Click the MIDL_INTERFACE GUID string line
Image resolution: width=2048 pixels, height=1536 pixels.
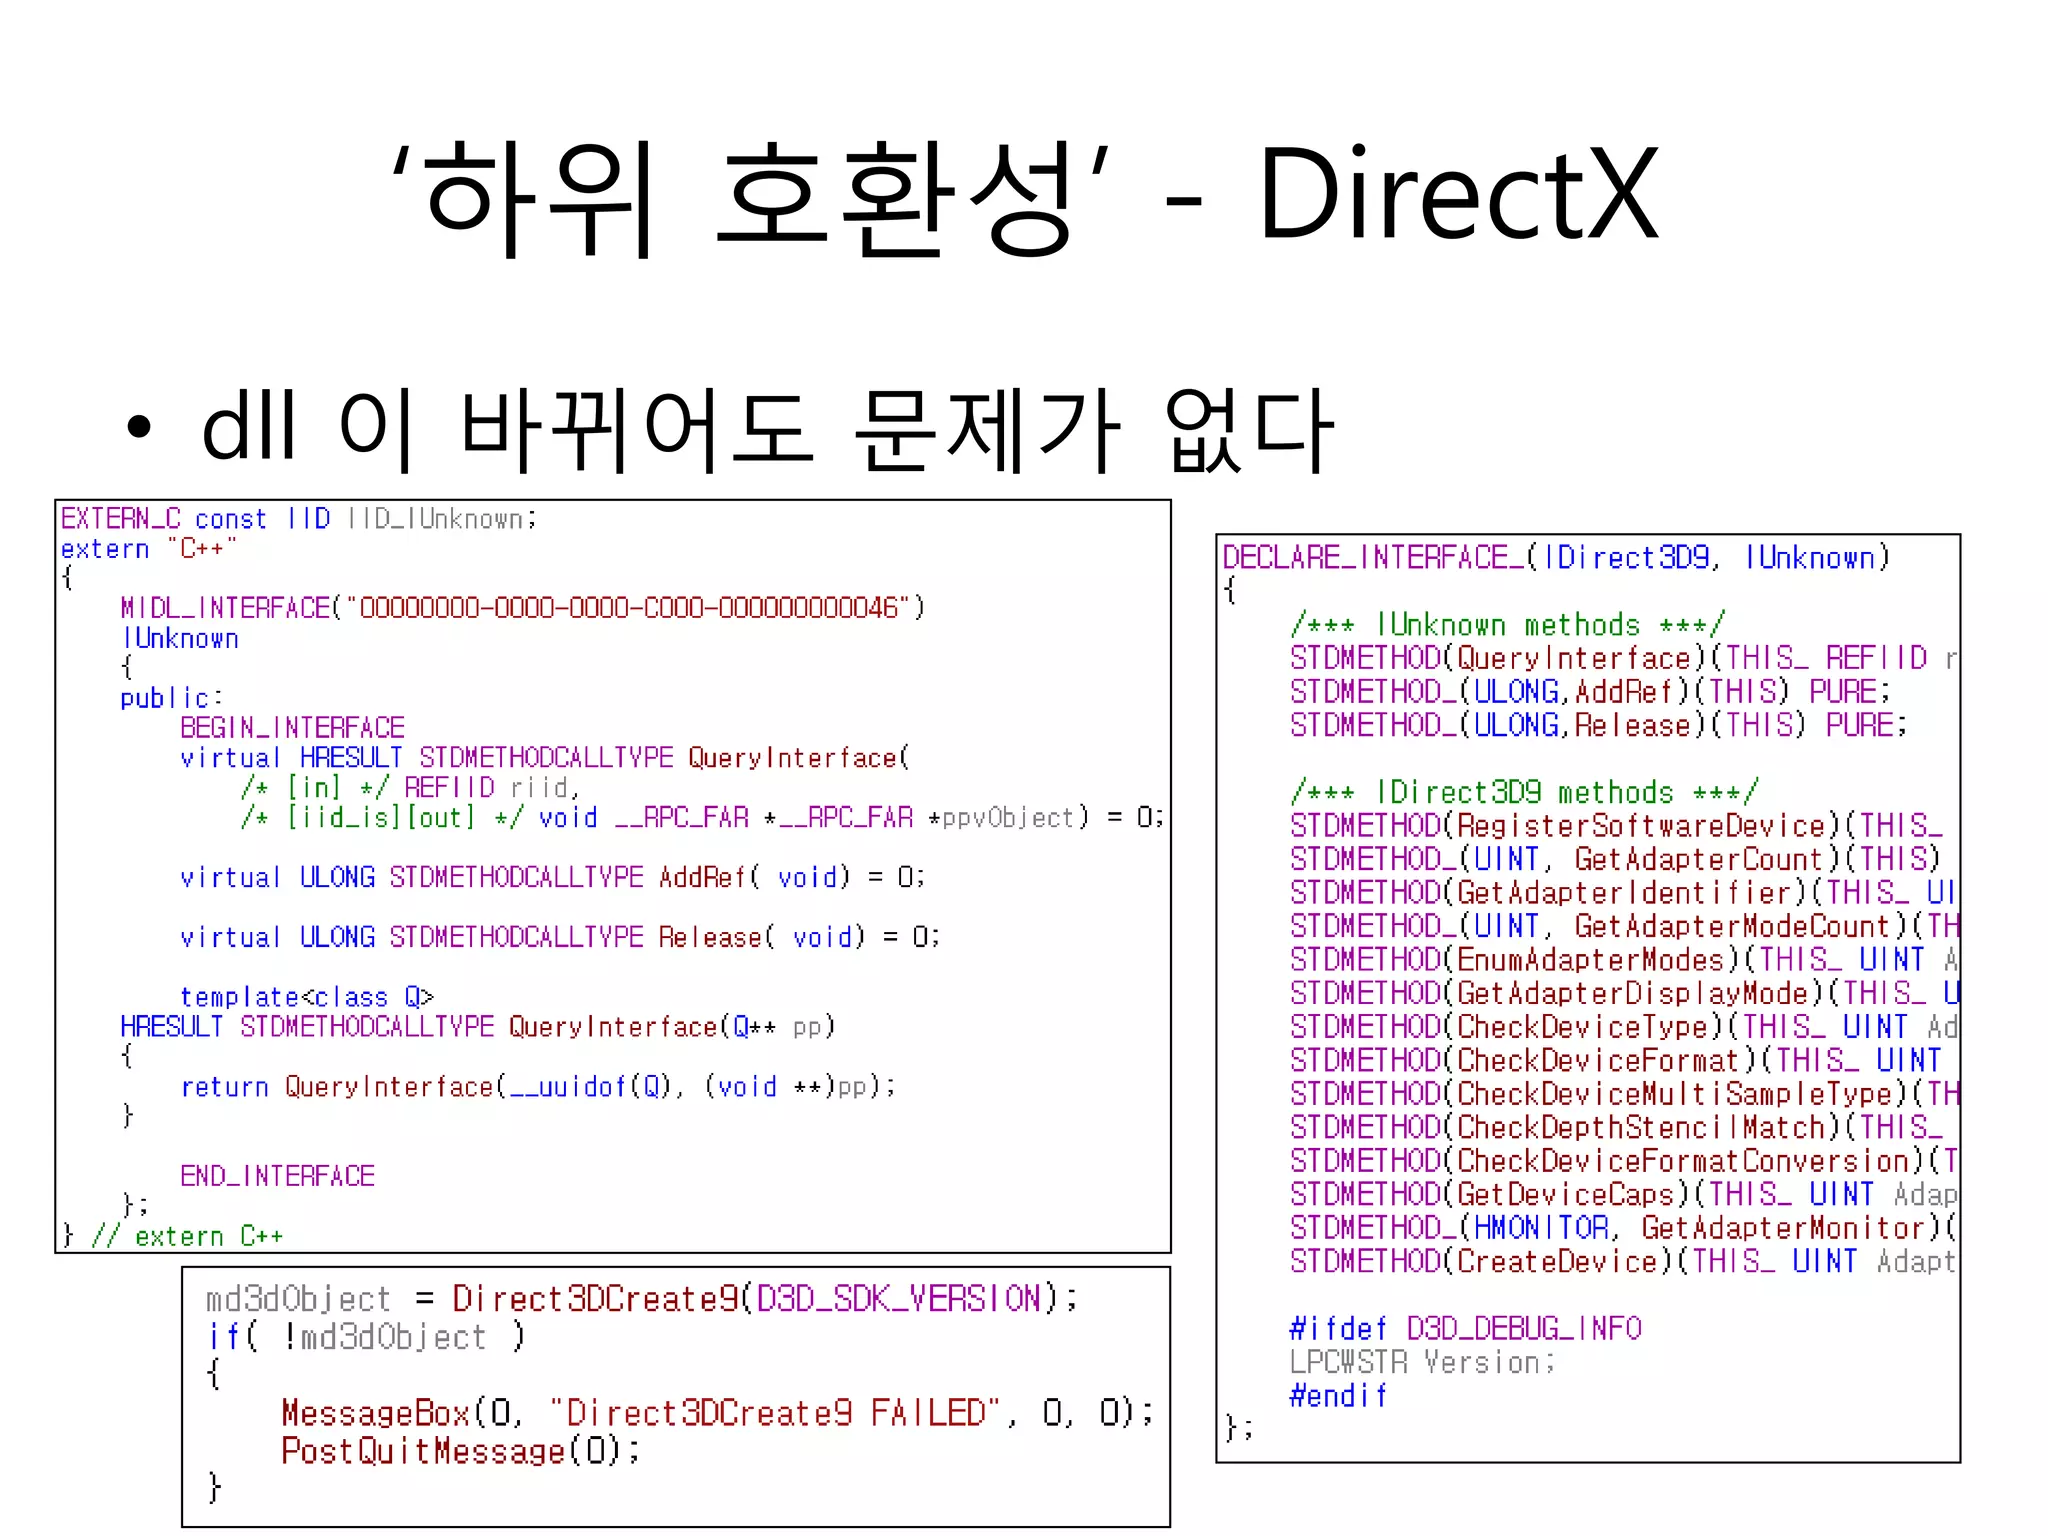[x=523, y=608]
